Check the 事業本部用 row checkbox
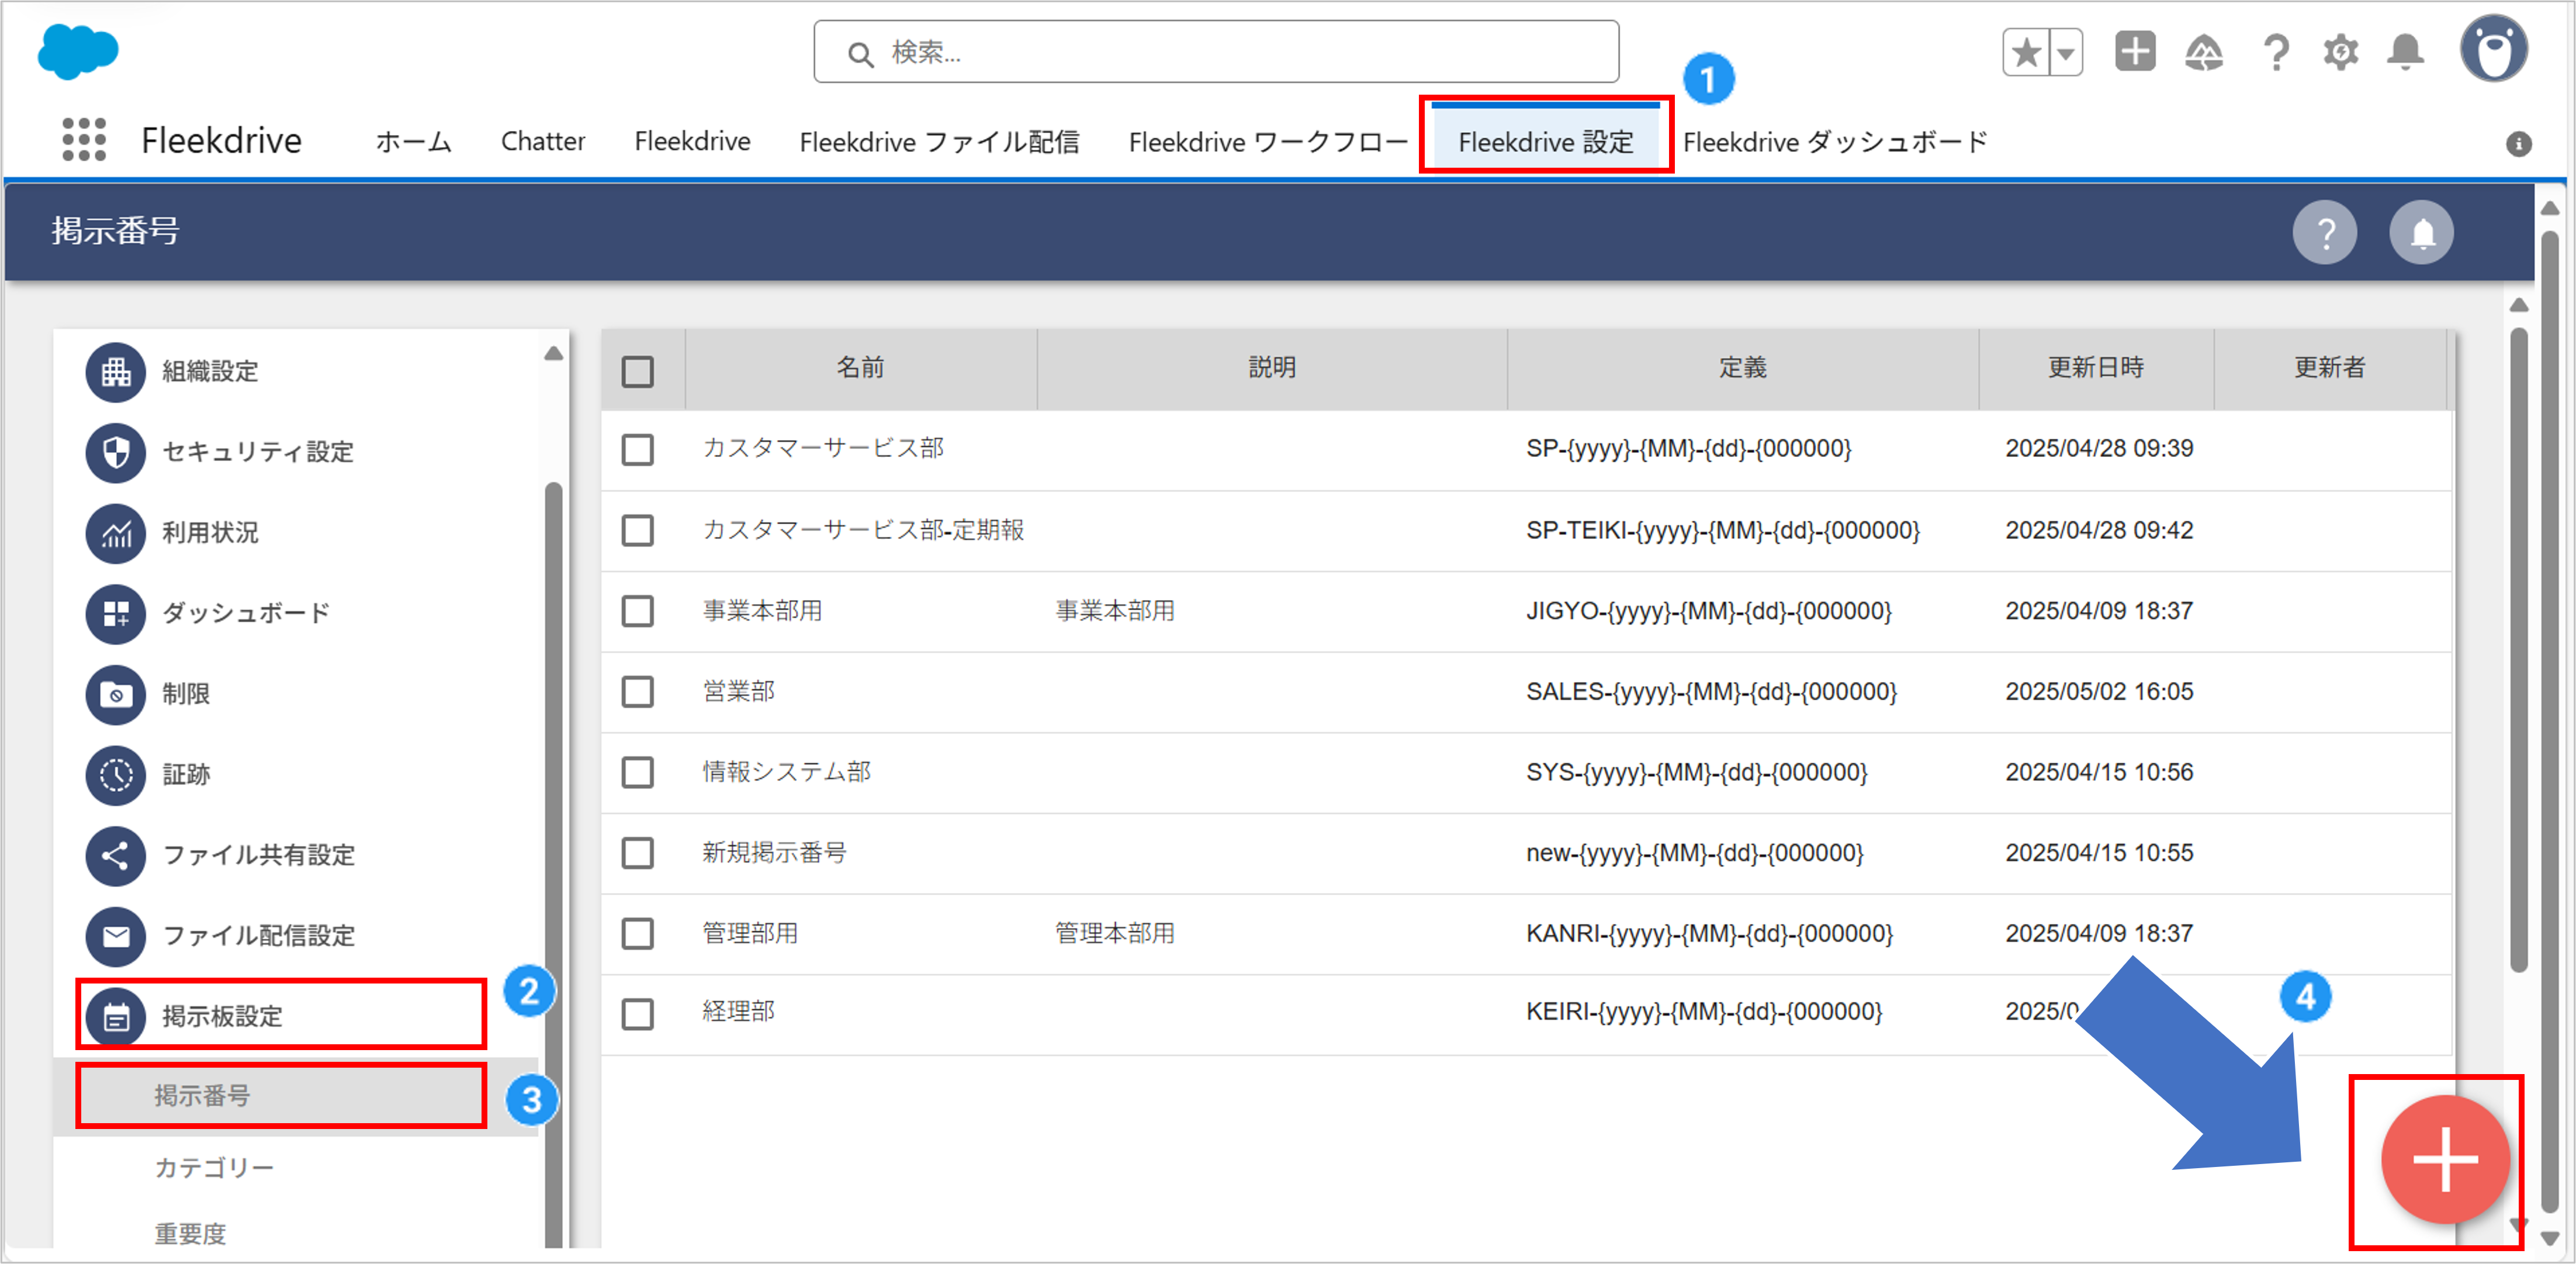Screen dimensions: 2576x1264 click(x=638, y=611)
